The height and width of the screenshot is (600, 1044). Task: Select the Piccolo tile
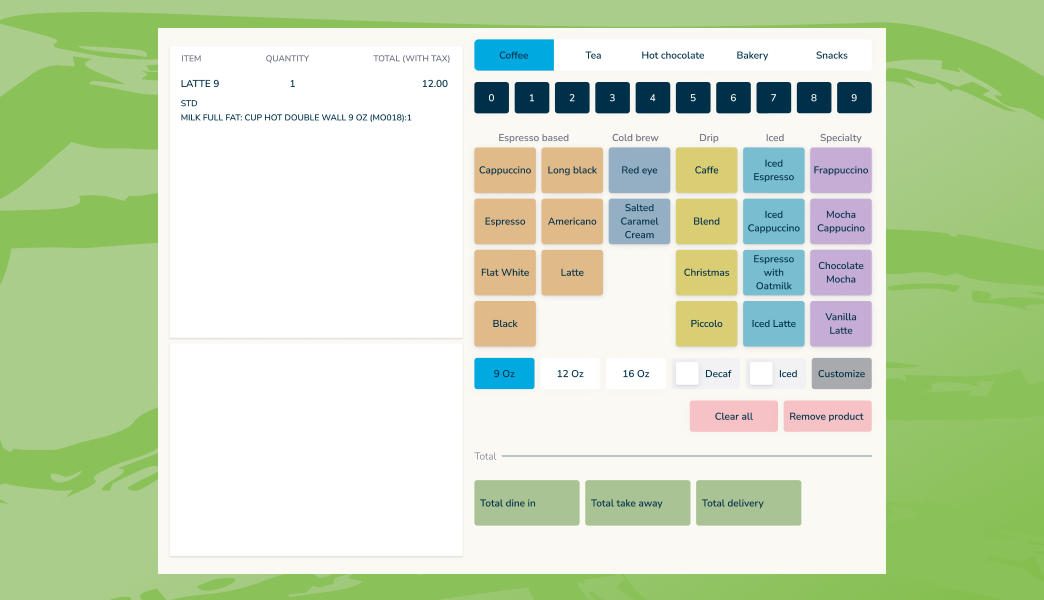(x=706, y=324)
